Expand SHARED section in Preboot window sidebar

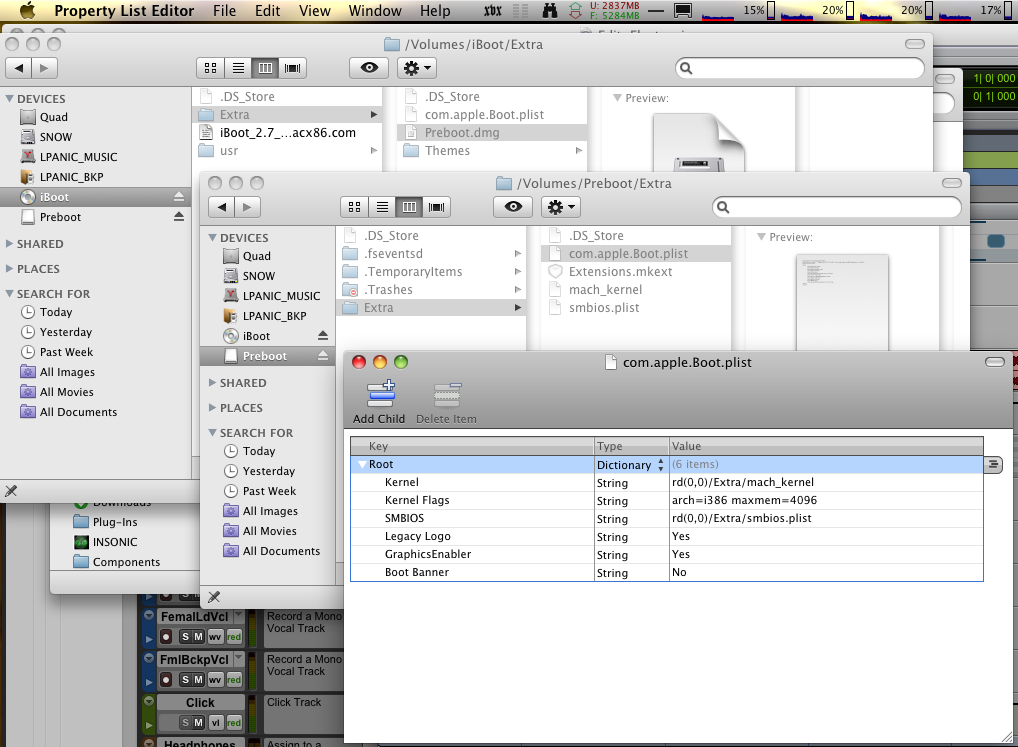pos(212,383)
